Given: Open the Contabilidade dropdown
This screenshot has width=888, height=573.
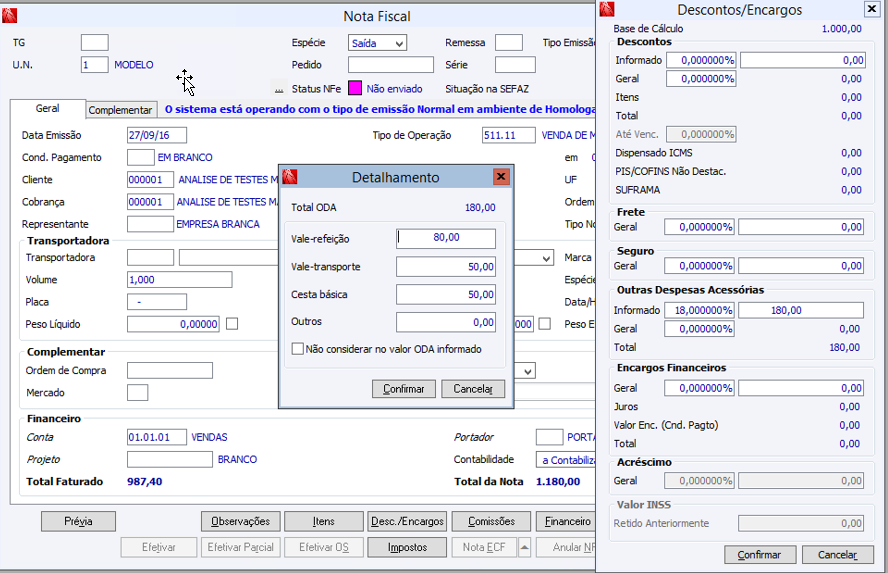Looking at the screenshot, I should 565,460.
